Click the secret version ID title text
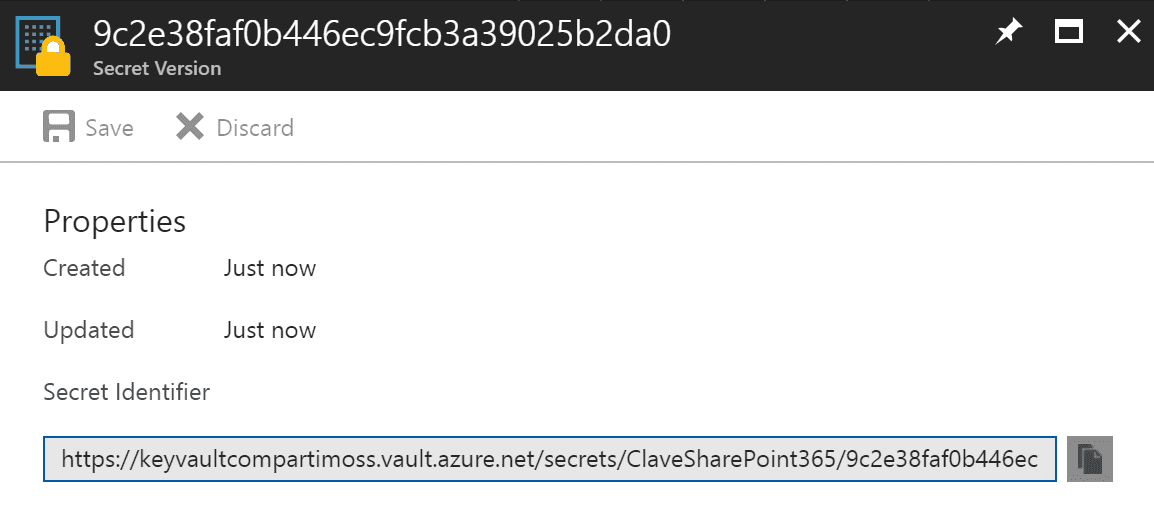The width and height of the screenshot is (1154, 517). pos(382,34)
